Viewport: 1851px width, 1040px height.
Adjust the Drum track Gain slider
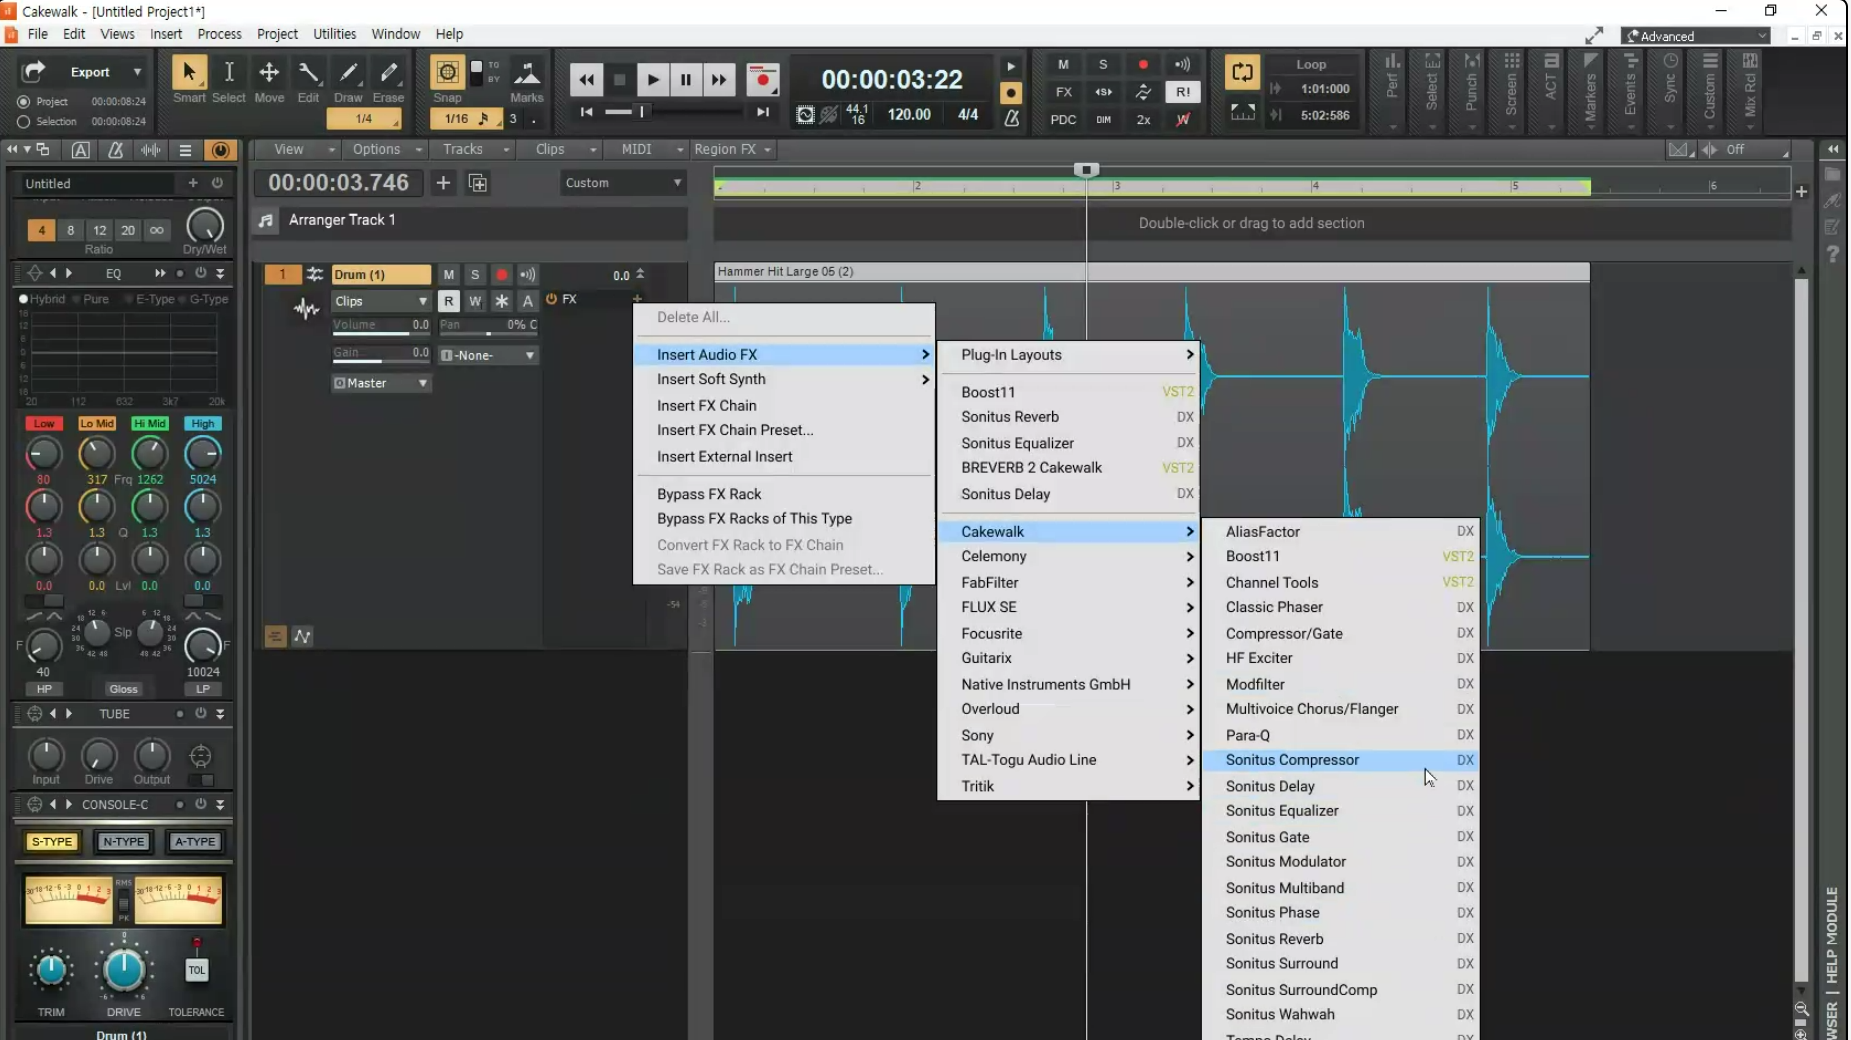[381, 354]
